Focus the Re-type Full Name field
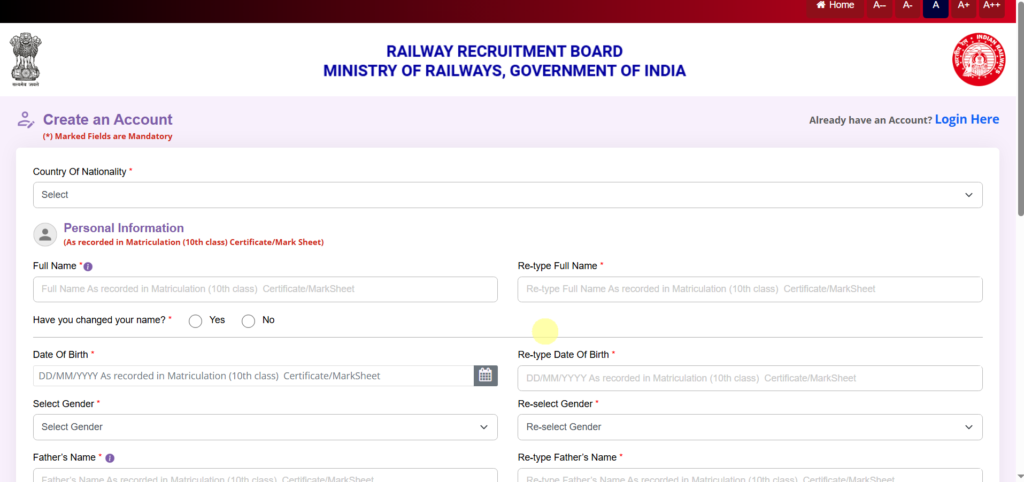 750,289
